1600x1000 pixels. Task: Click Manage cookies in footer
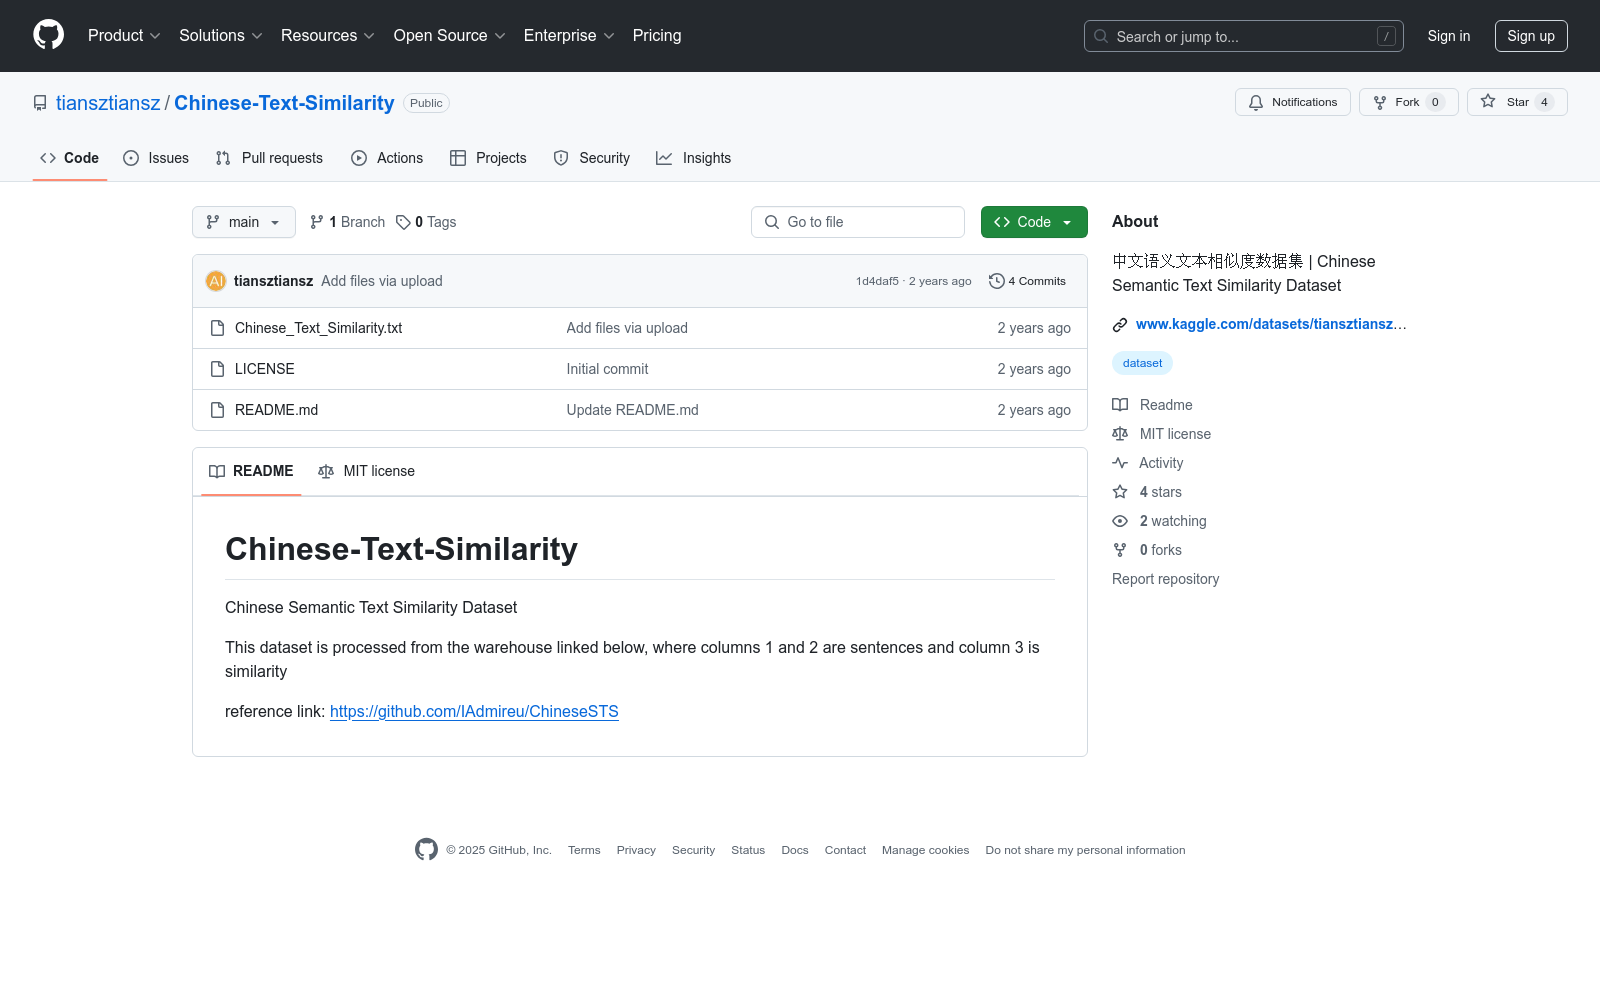(x=926, y=850)
